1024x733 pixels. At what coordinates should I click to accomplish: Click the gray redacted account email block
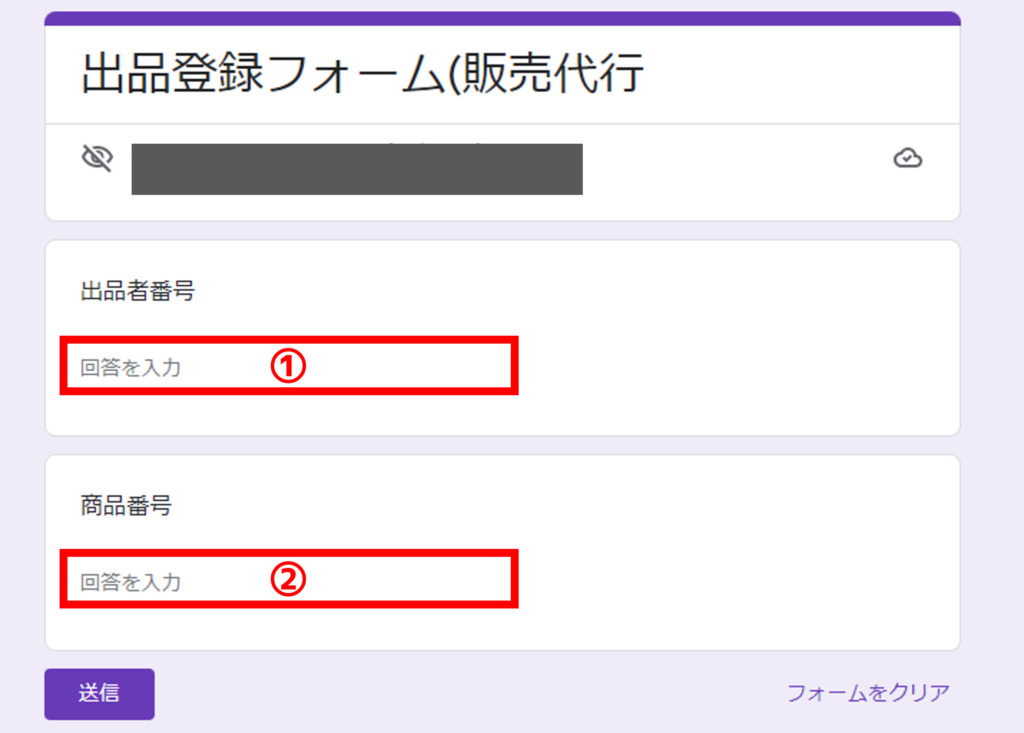(357, 169)
